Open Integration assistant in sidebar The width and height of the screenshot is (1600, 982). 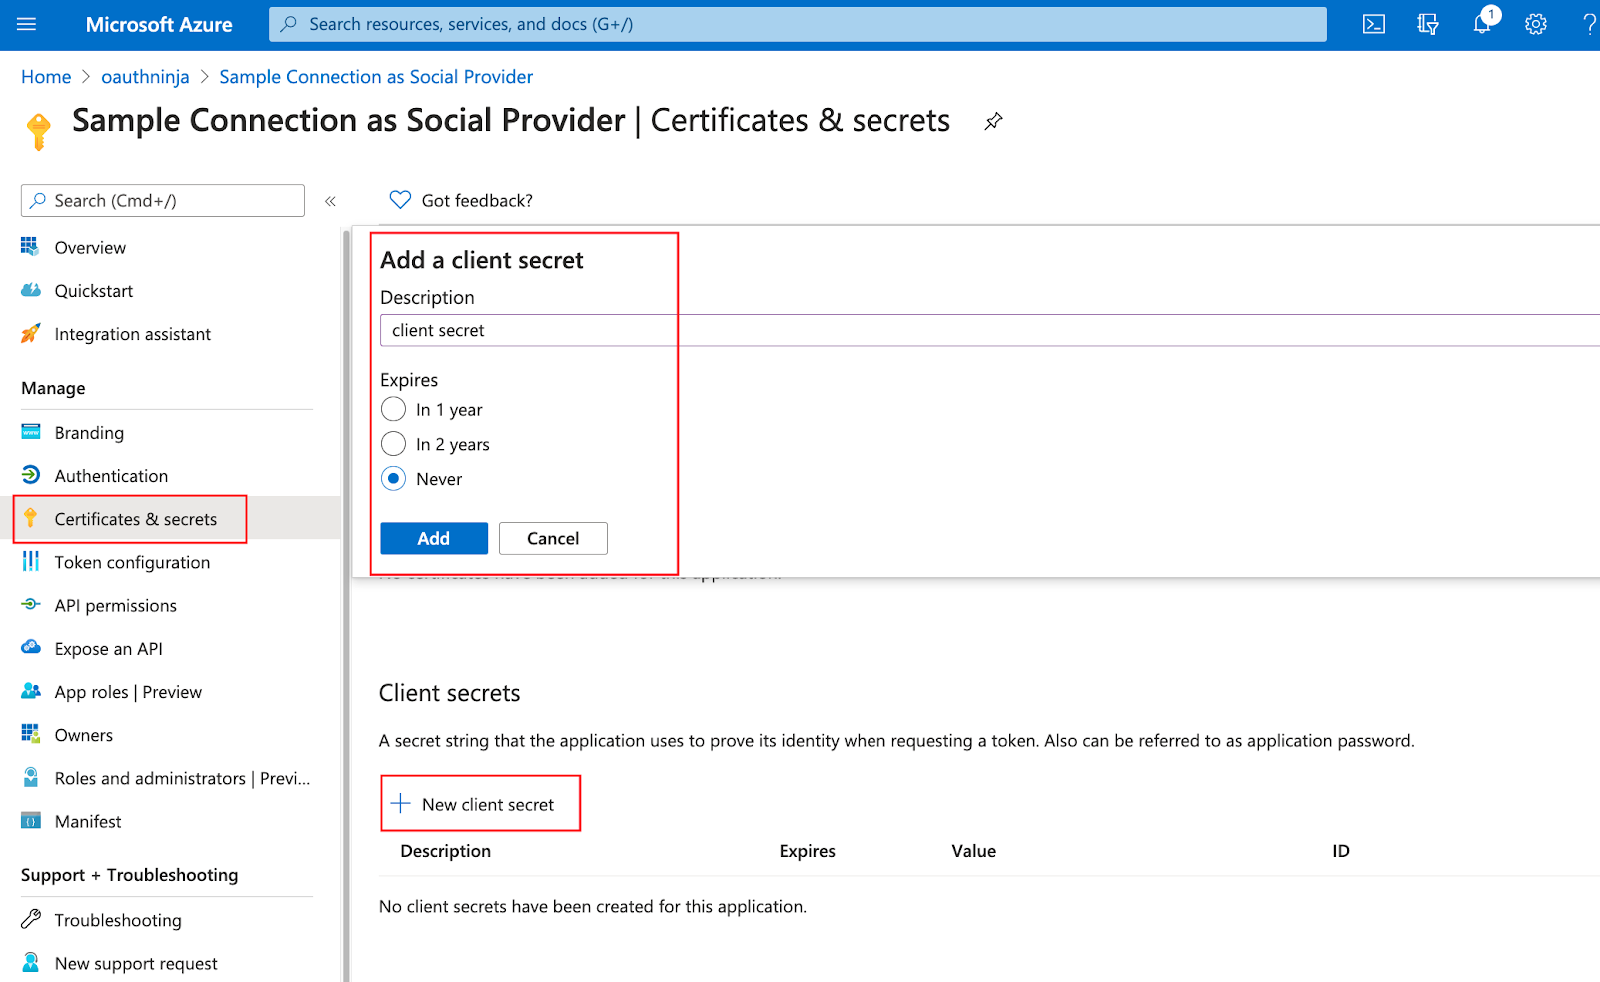pos(133,334)
